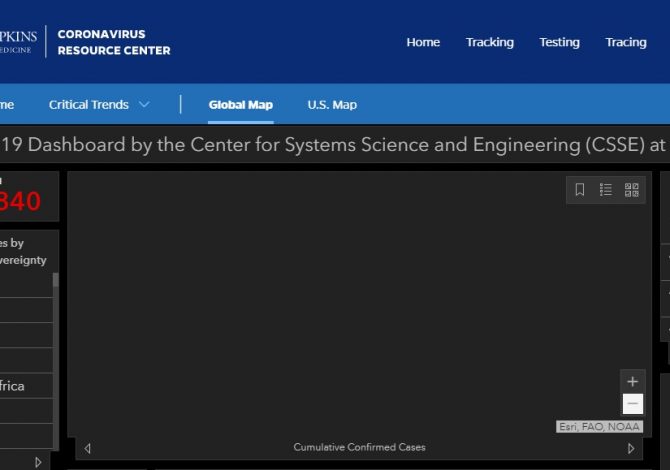Open the Testing navigation link
670x470 pixels.
click(x=559, y=42)
